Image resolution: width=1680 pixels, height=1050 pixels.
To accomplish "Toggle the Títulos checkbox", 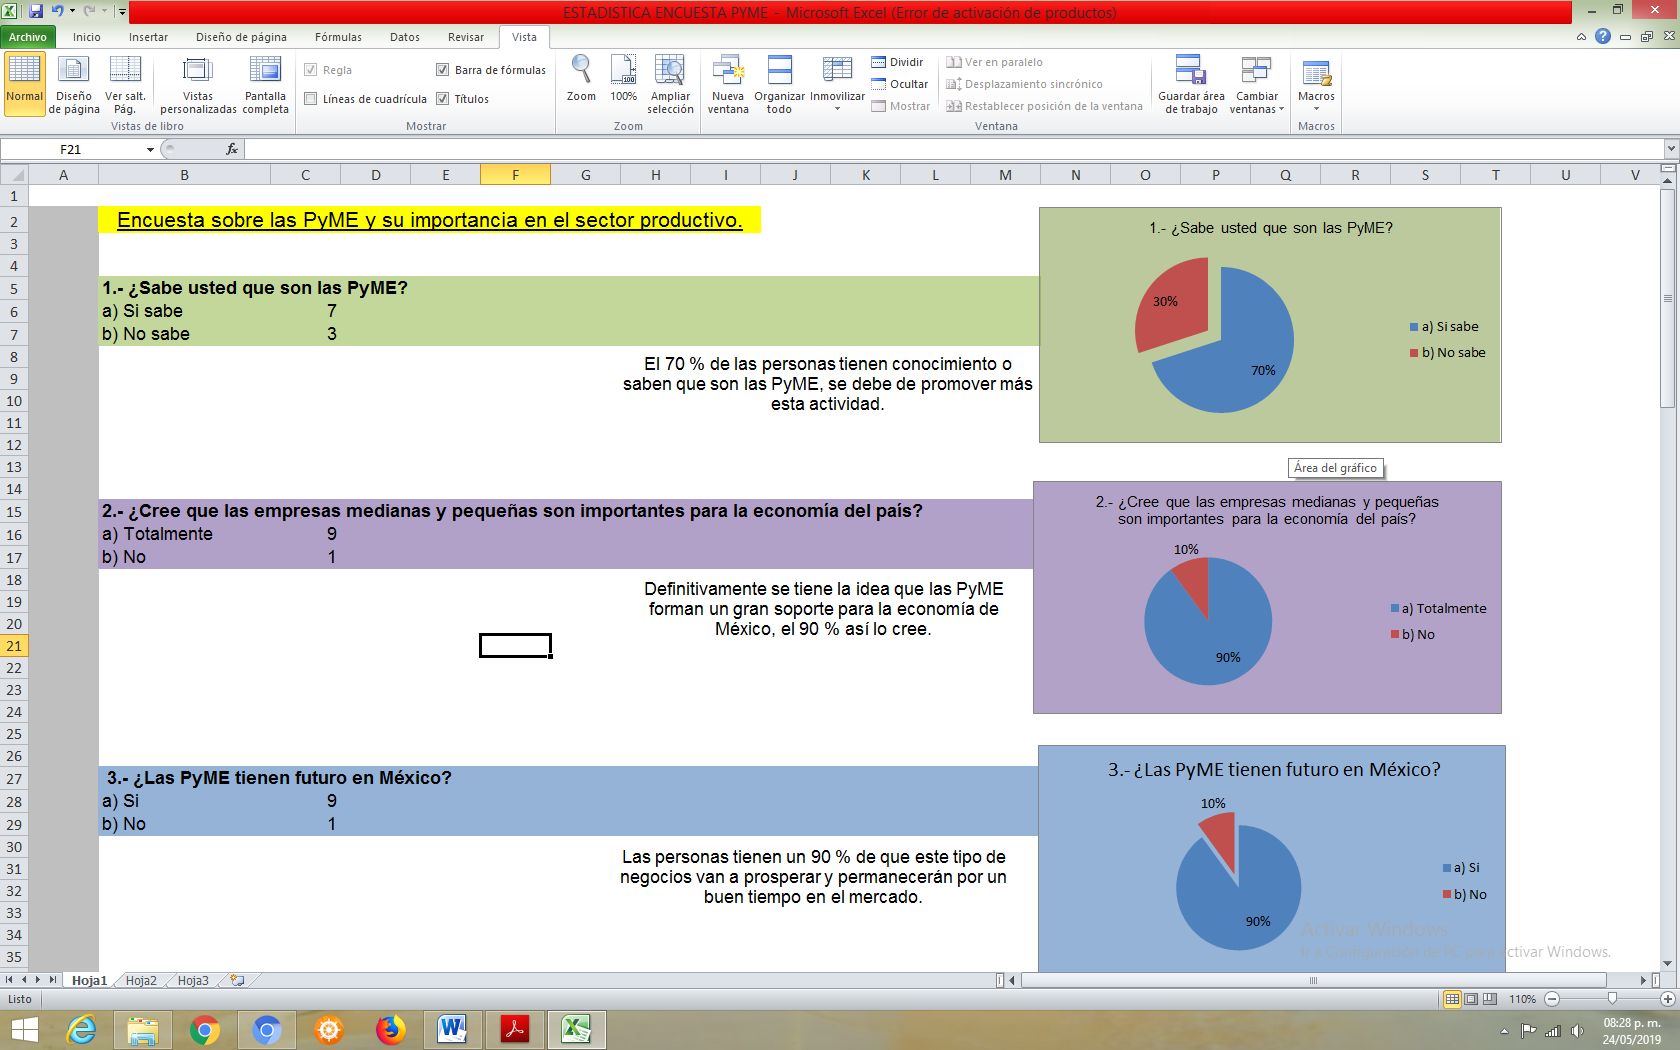I will (442, 99).
